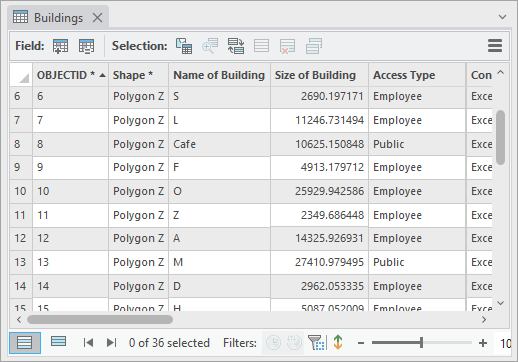Toggle the range filter icon

[294, 343]
